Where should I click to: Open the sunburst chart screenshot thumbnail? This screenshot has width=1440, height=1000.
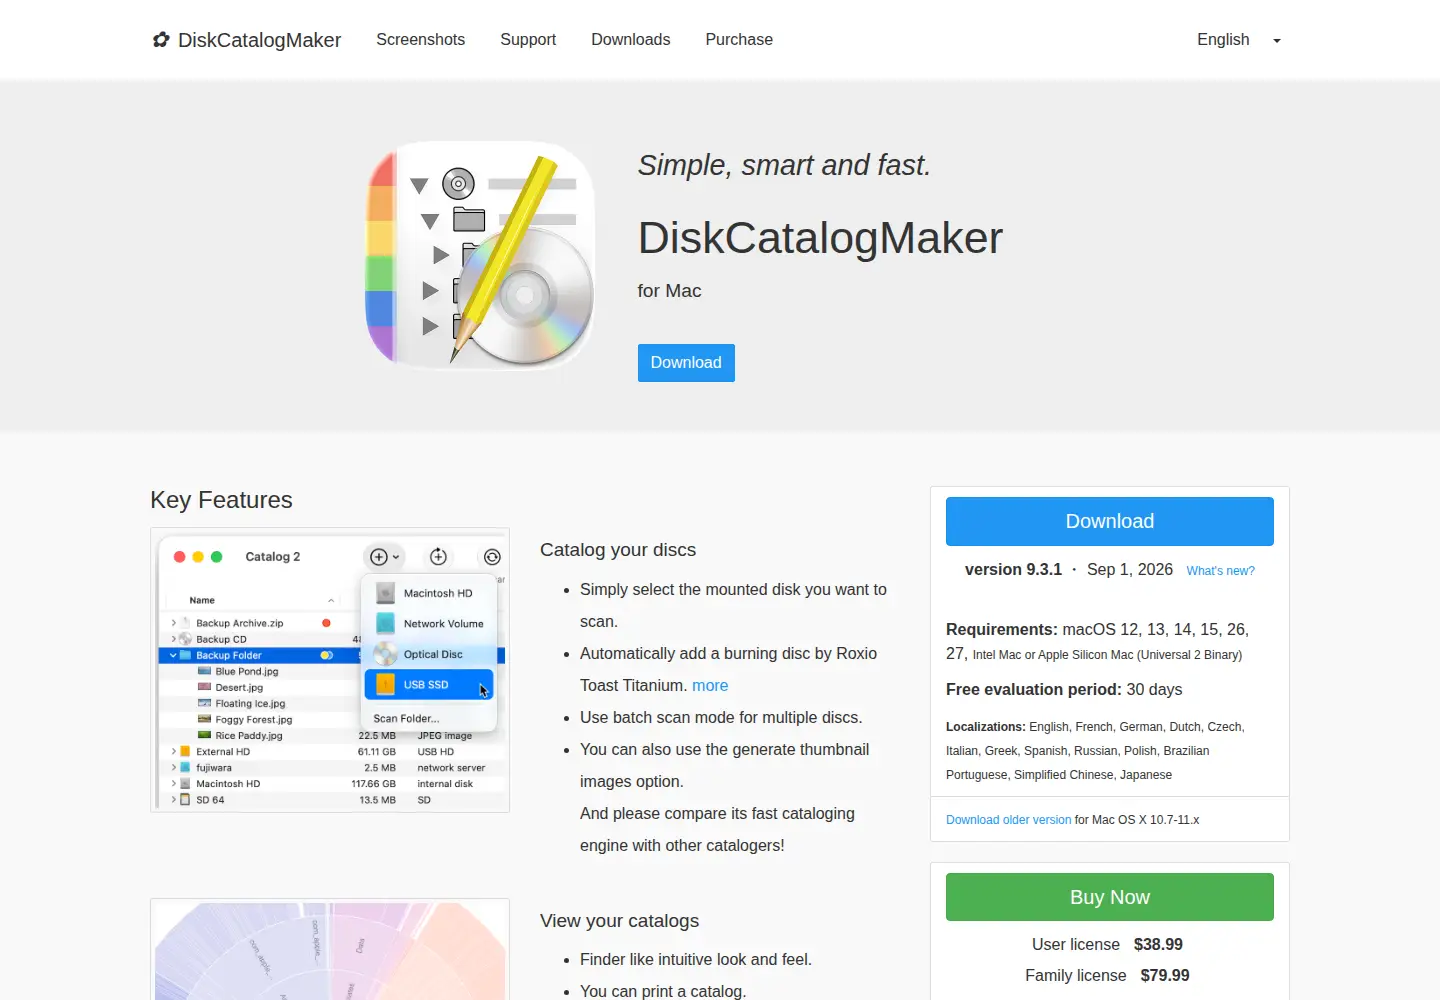point(330,950)
